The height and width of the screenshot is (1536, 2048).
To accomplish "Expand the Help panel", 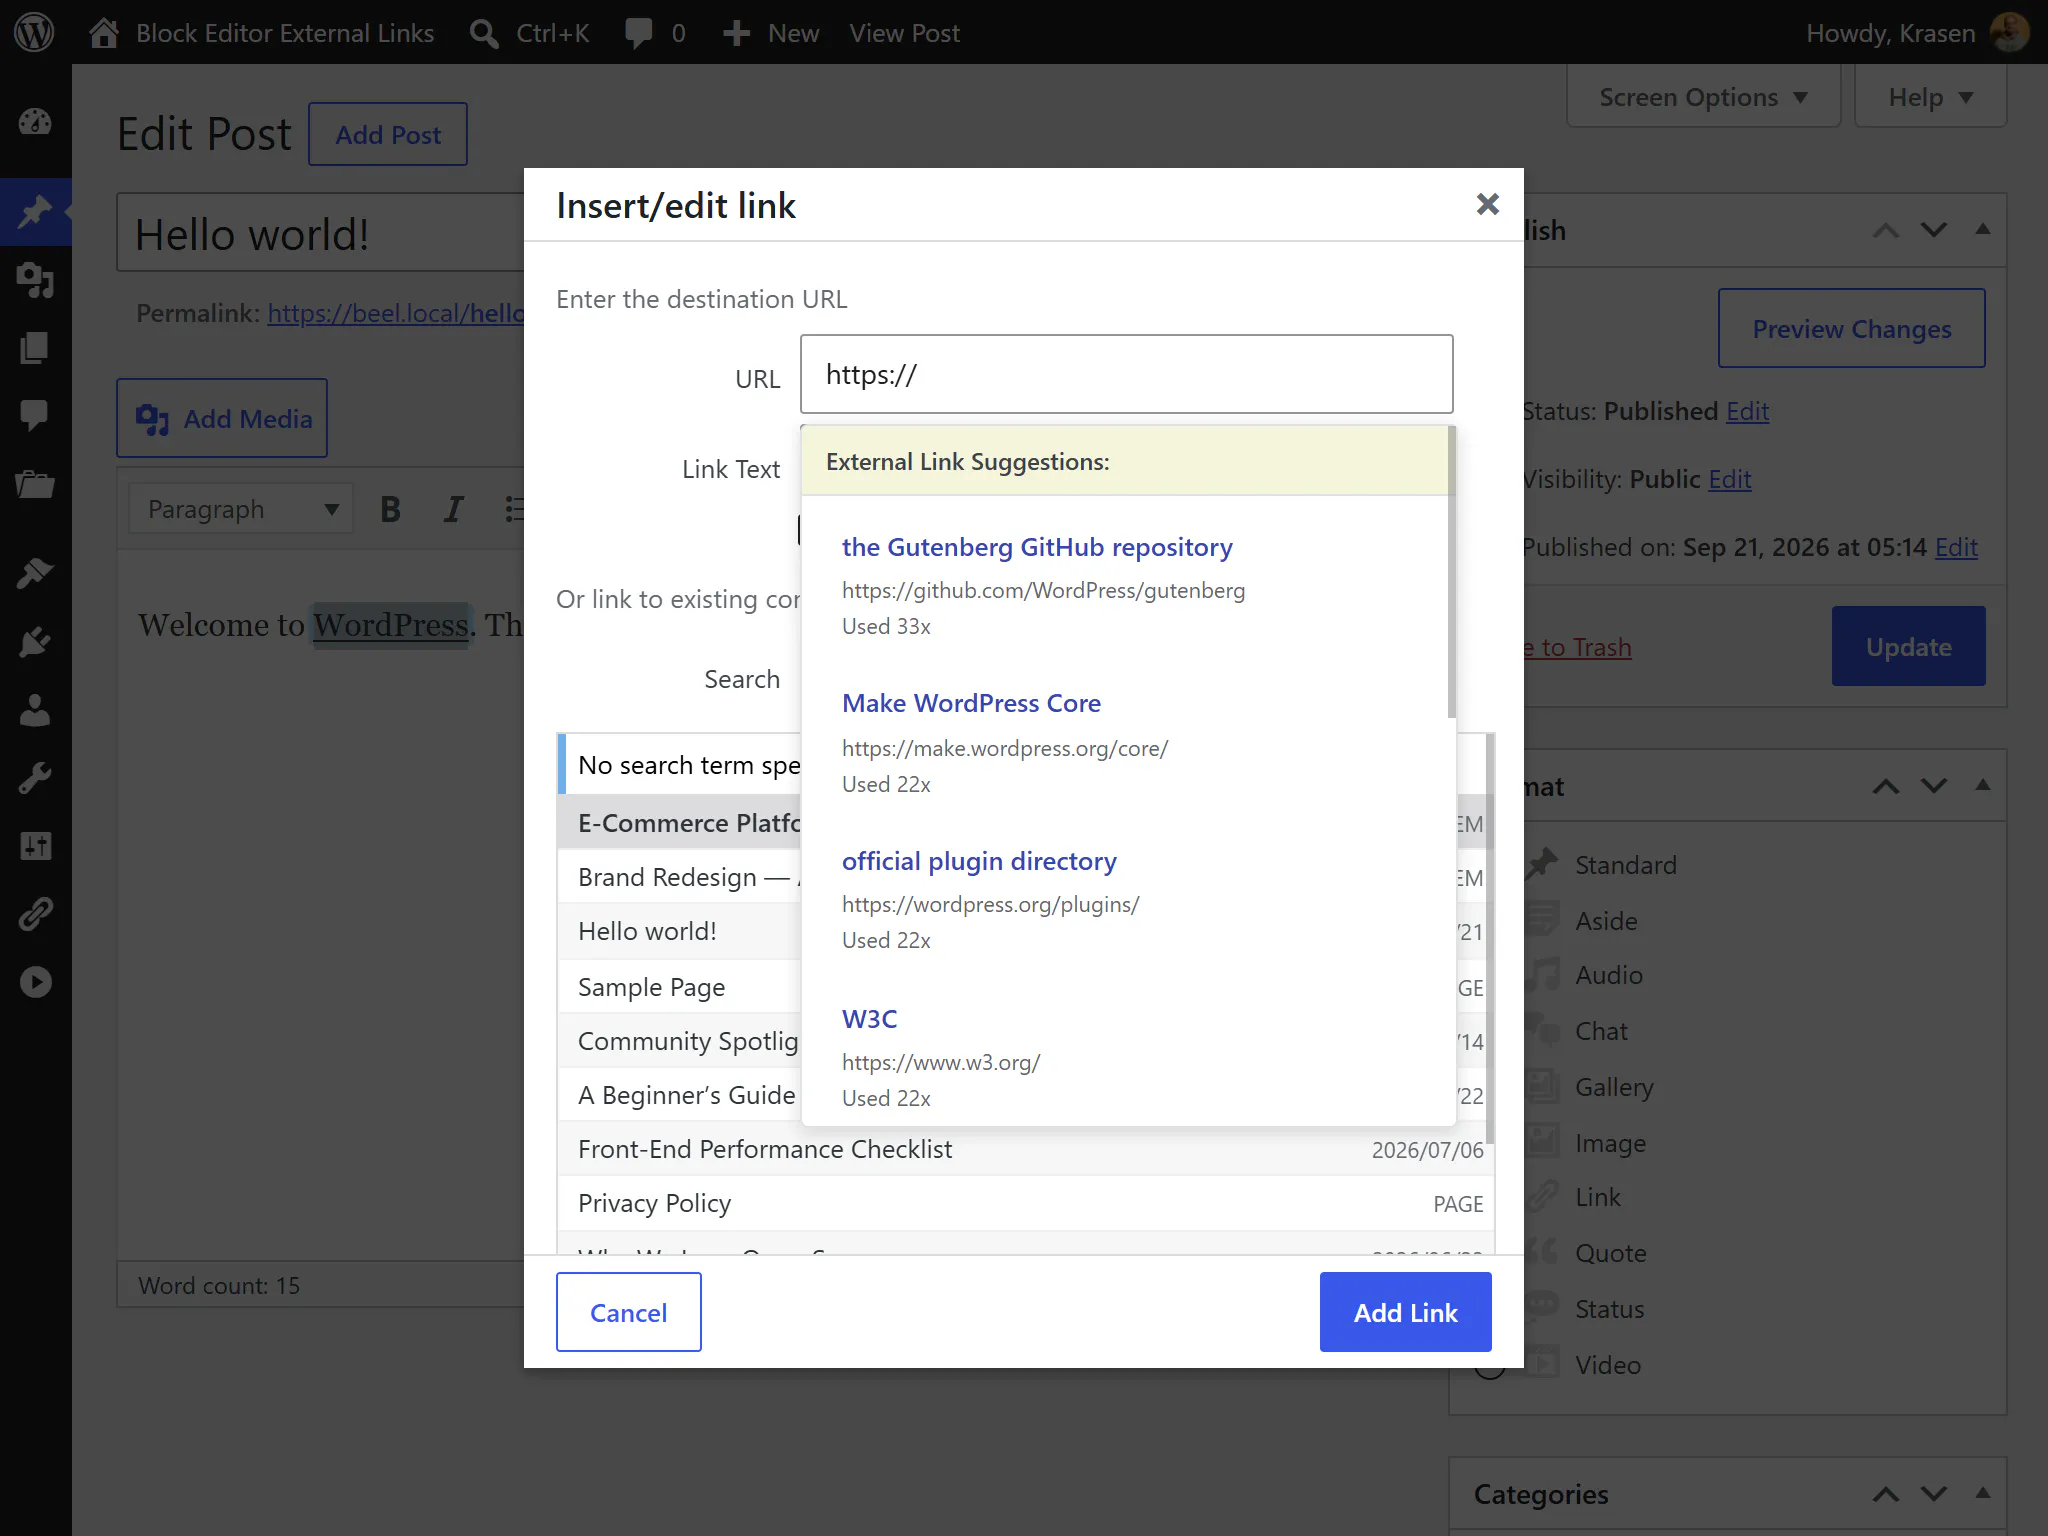I will [1930, 97].
